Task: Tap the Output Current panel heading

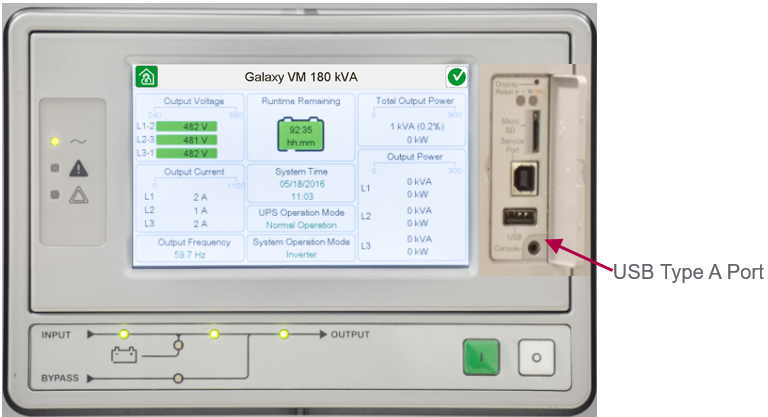Action: 194,172
